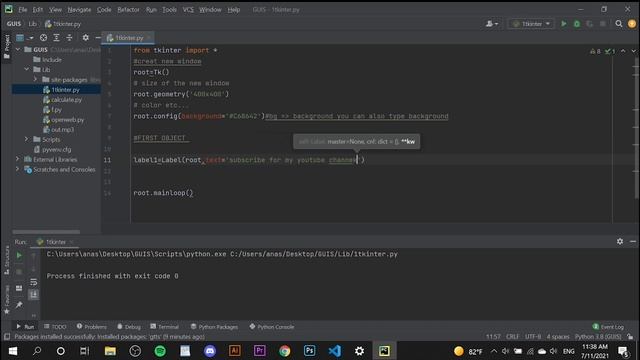The width and height of the screenshot is (640, 360).
Task: Toggle the Structure tool window side tab
Action: pos(7,260)
